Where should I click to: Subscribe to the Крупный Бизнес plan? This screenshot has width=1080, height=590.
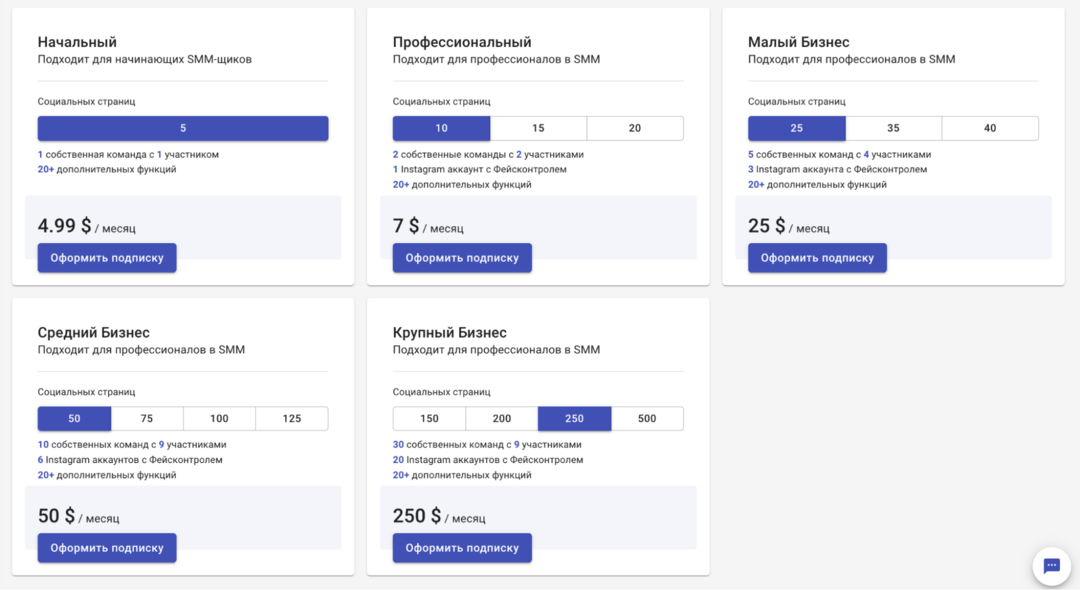(x=462, y=548)
